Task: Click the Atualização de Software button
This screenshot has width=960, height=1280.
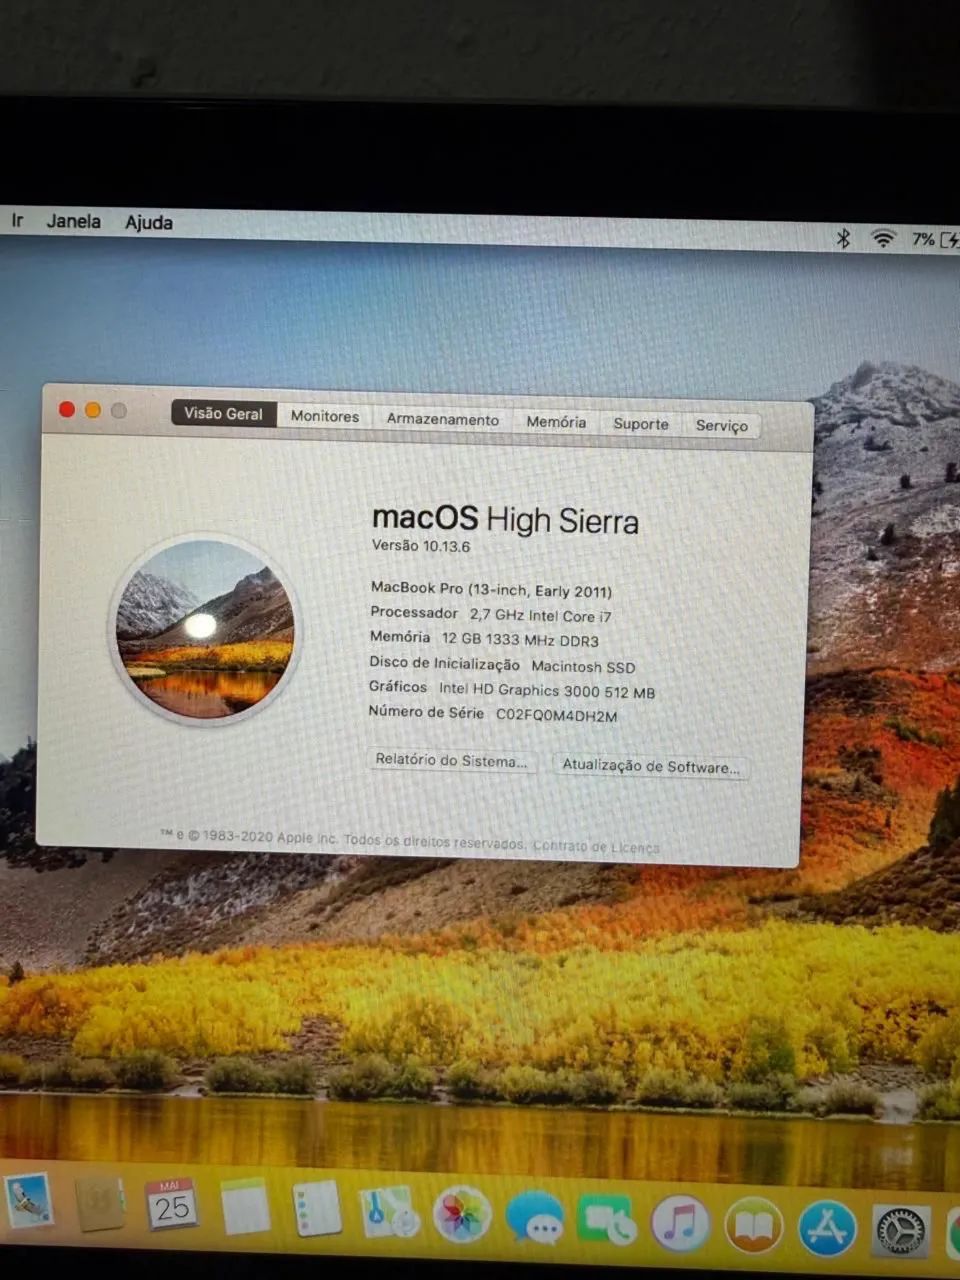Action: pyautogui.click(x=651, y=766)
